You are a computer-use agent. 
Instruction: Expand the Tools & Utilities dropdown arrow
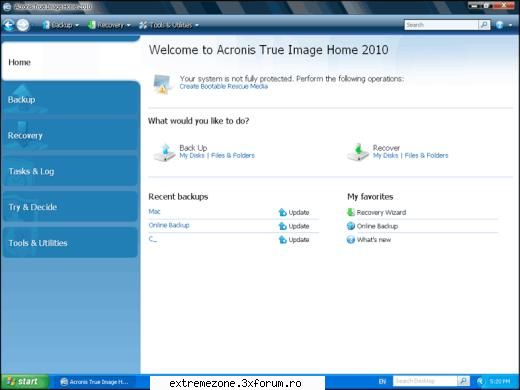click(197, 25)
